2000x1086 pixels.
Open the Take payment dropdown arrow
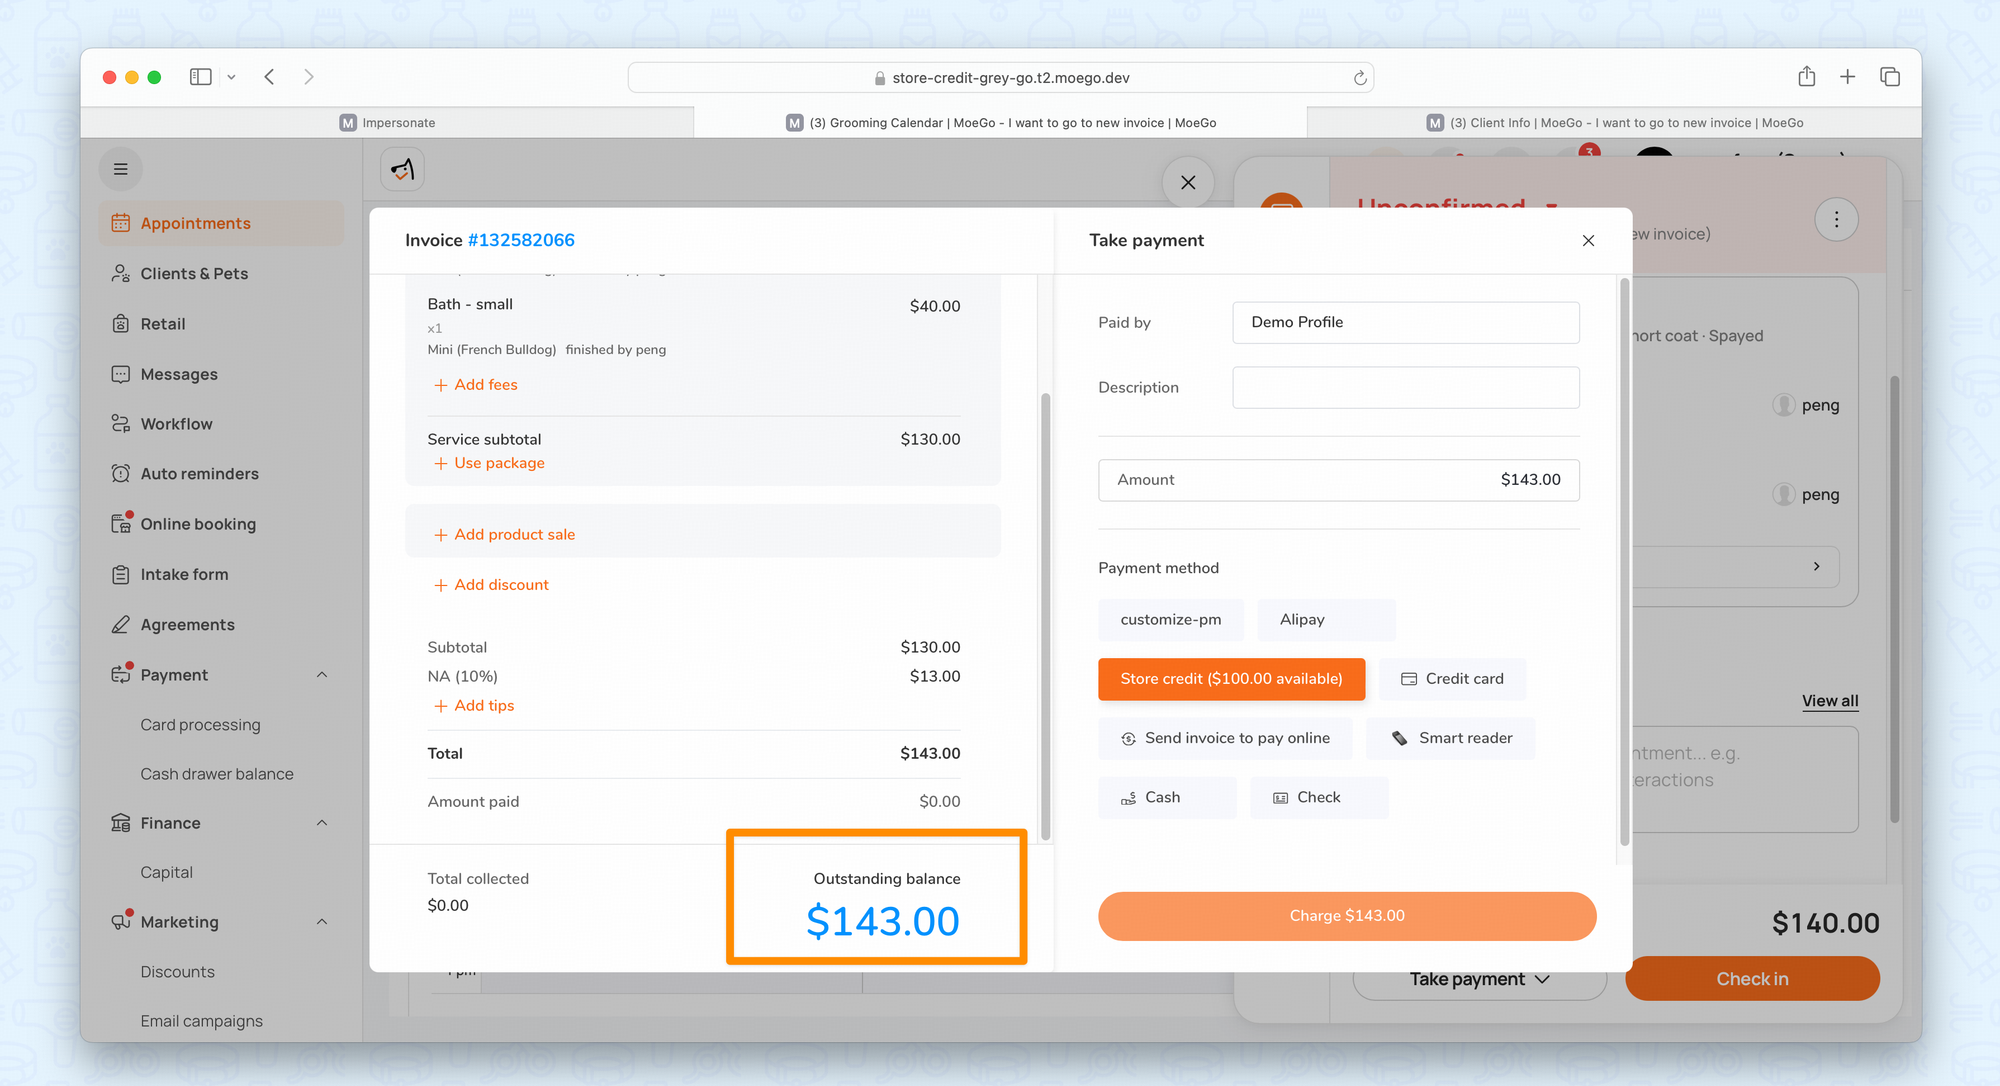[1542, 980]
